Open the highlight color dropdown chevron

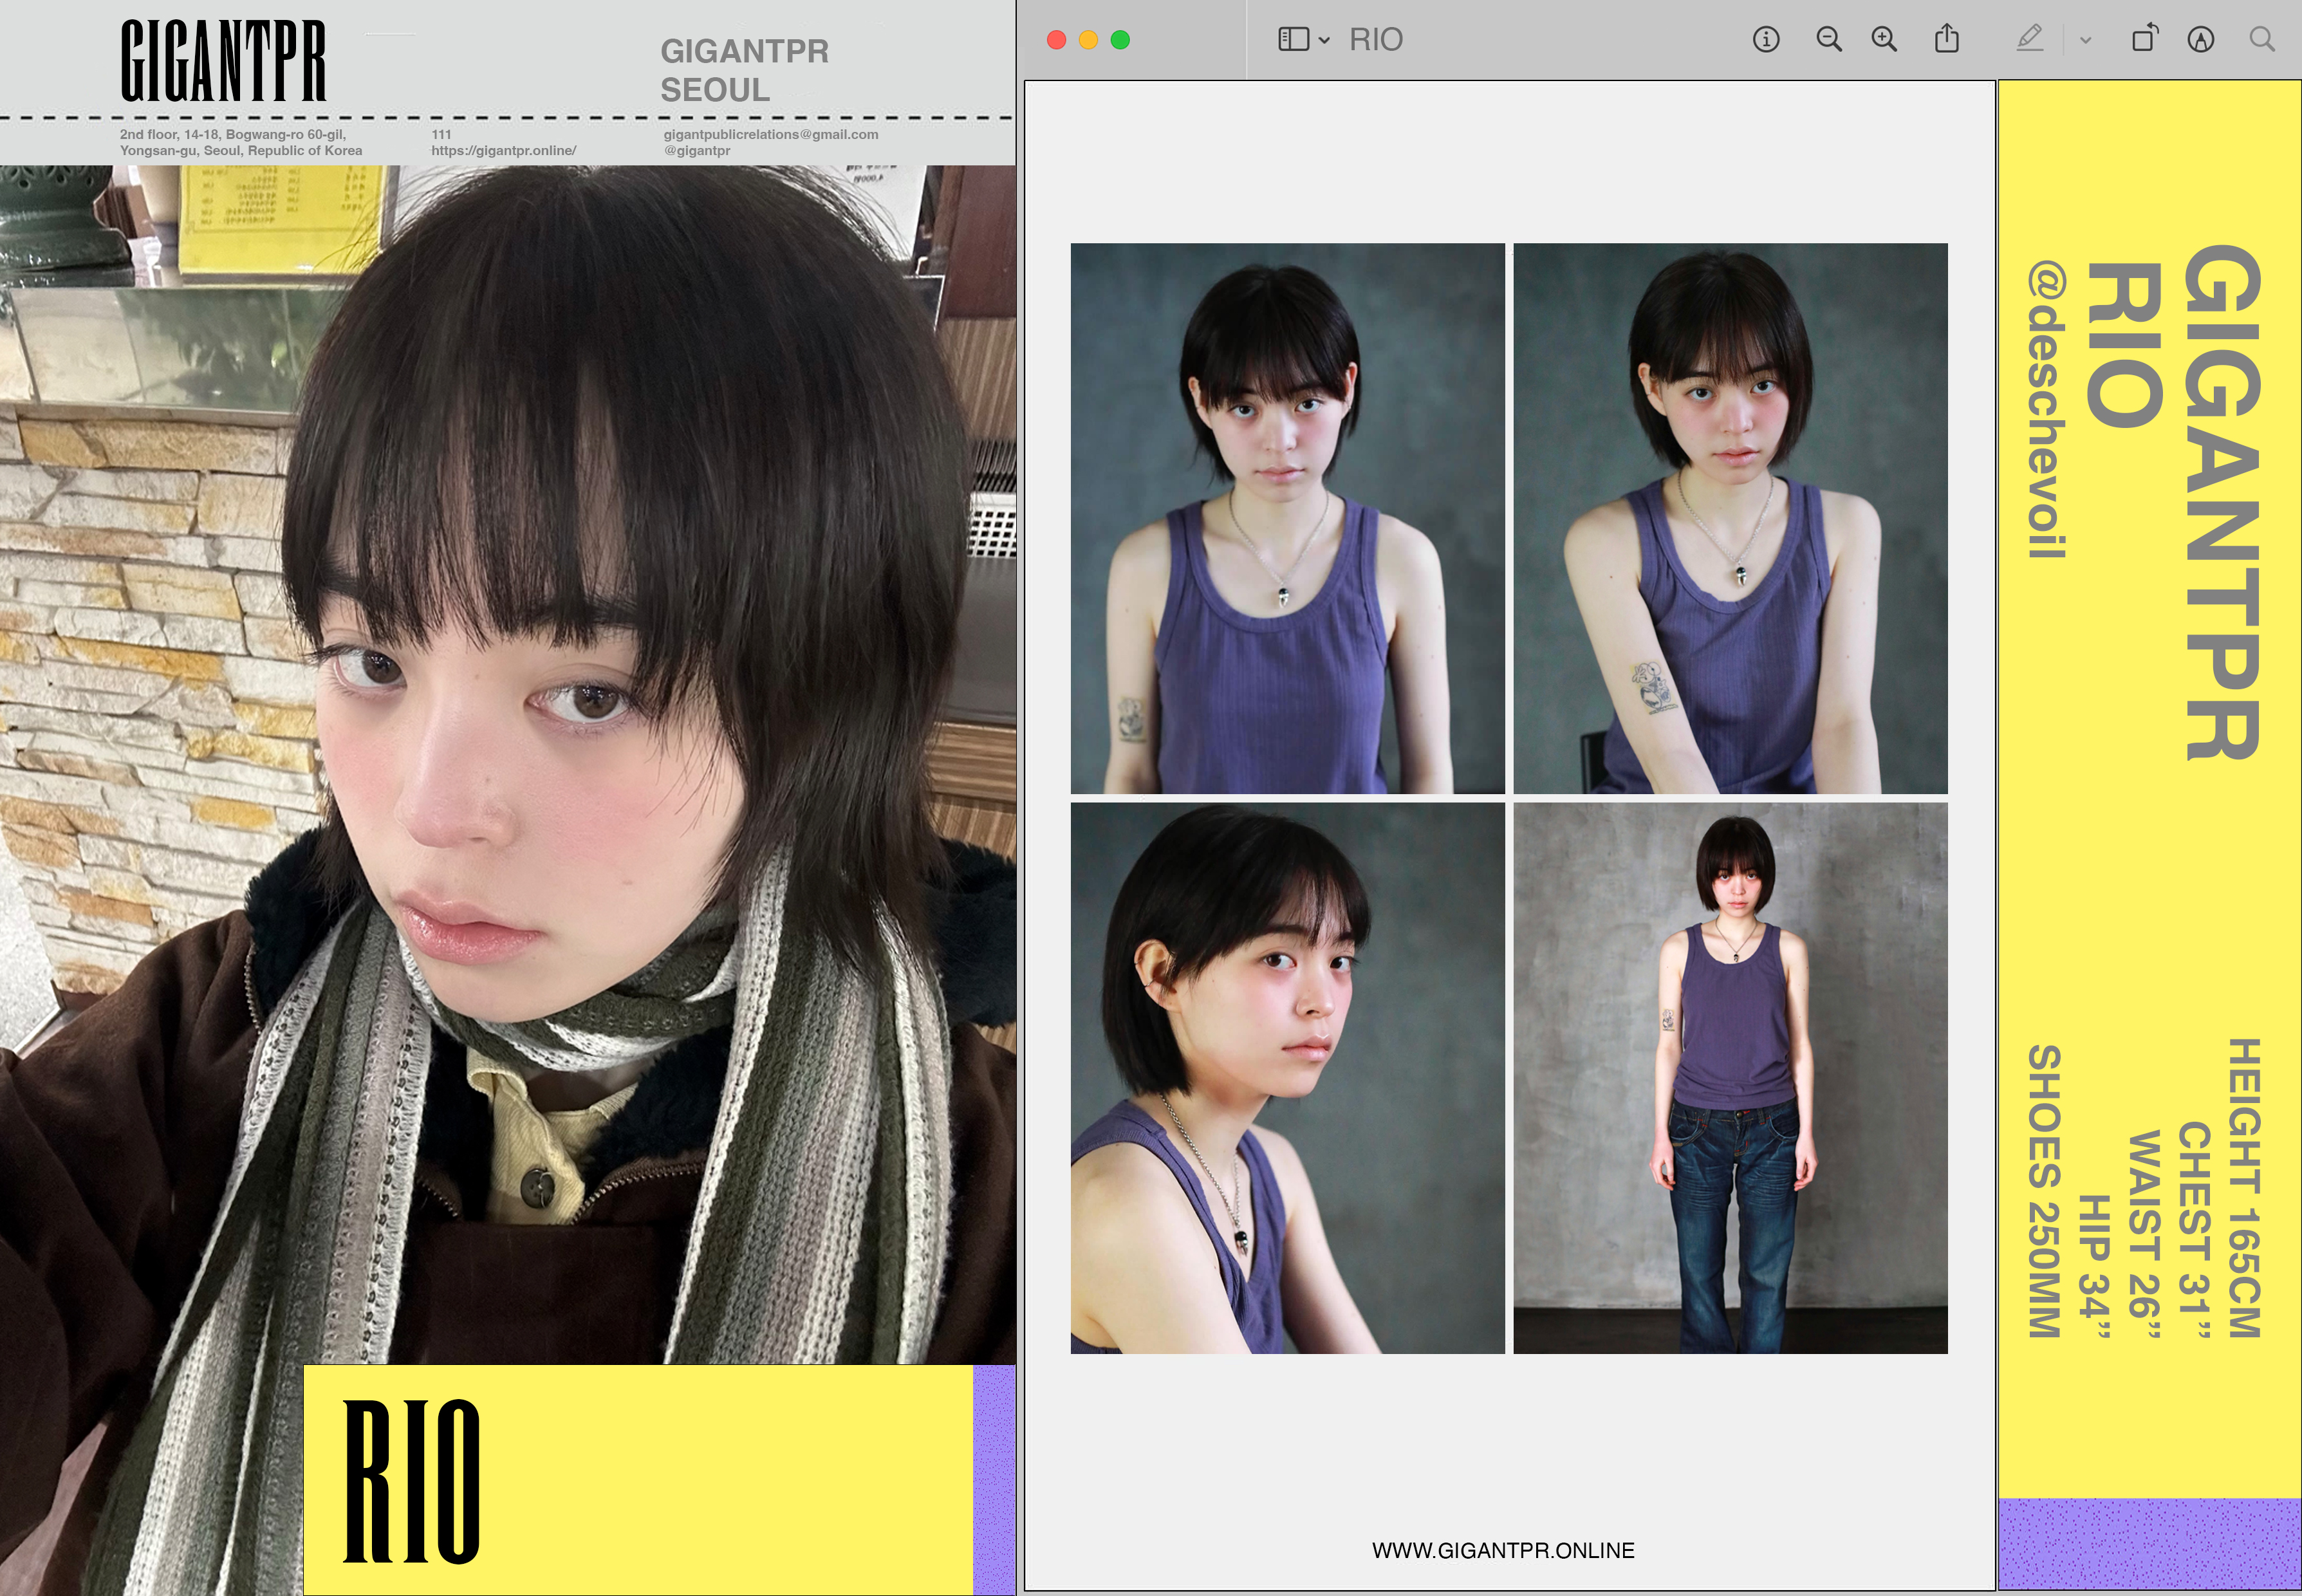[x=2085, y=41]
